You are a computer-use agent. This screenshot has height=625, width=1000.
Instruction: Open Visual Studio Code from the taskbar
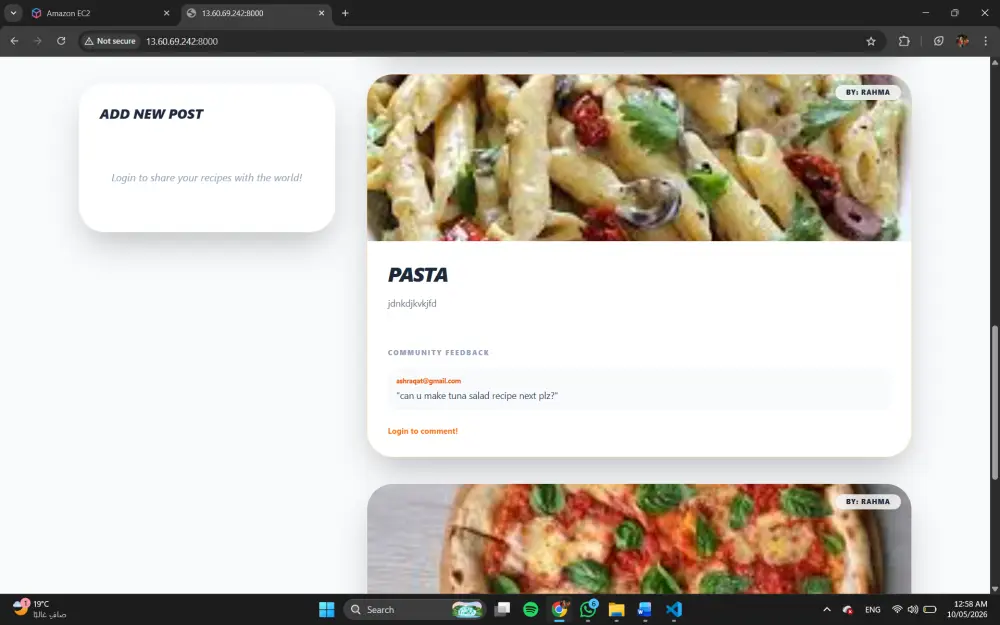click(x=673, y=610)
